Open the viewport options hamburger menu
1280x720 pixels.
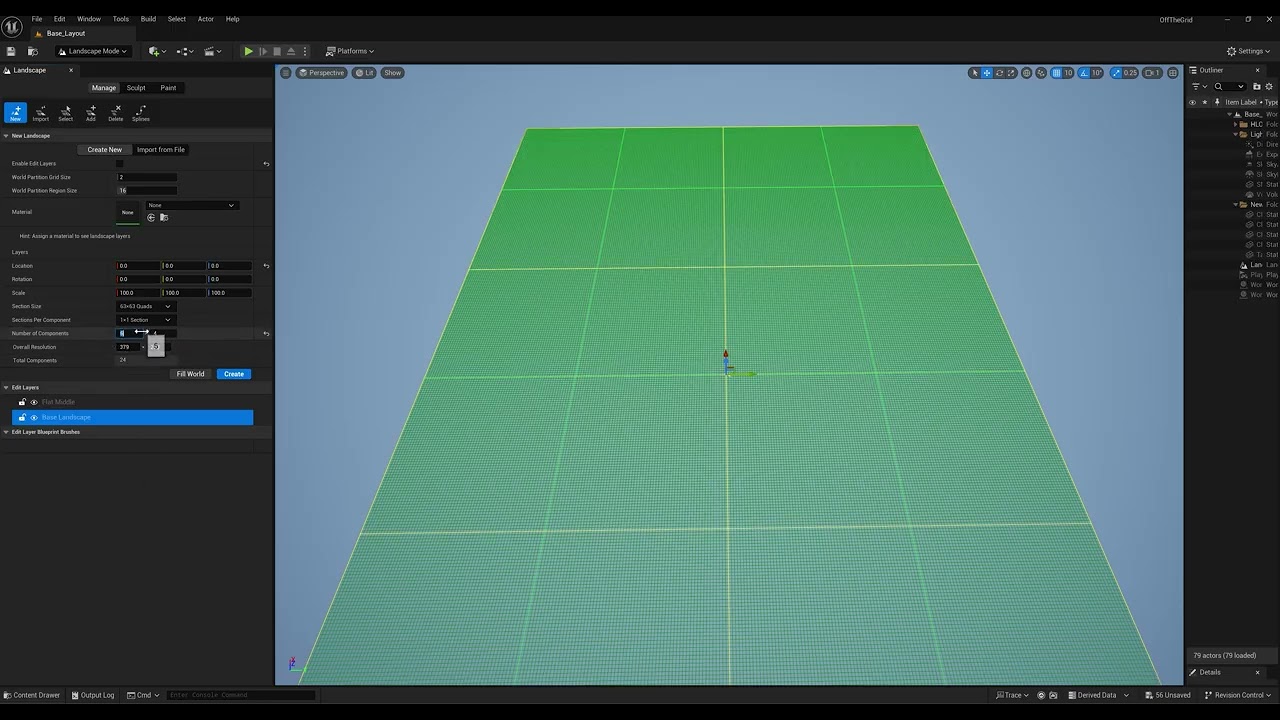pyautogui.click(x=285, y=73)
